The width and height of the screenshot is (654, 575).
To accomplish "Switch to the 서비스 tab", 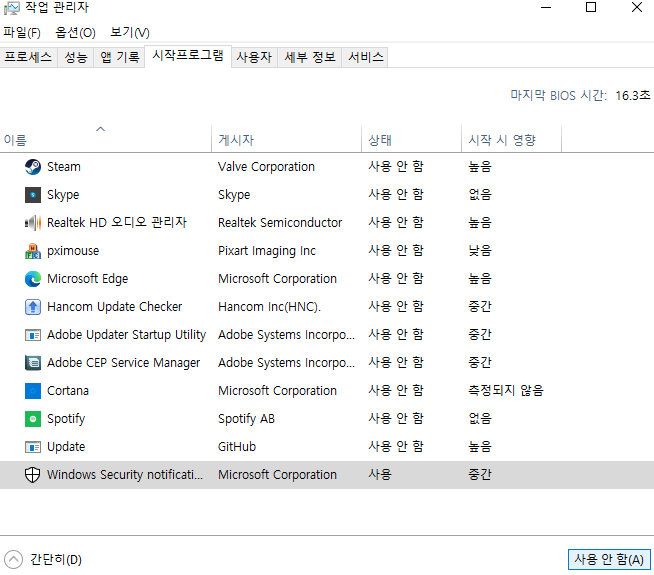I will point(365,57).
